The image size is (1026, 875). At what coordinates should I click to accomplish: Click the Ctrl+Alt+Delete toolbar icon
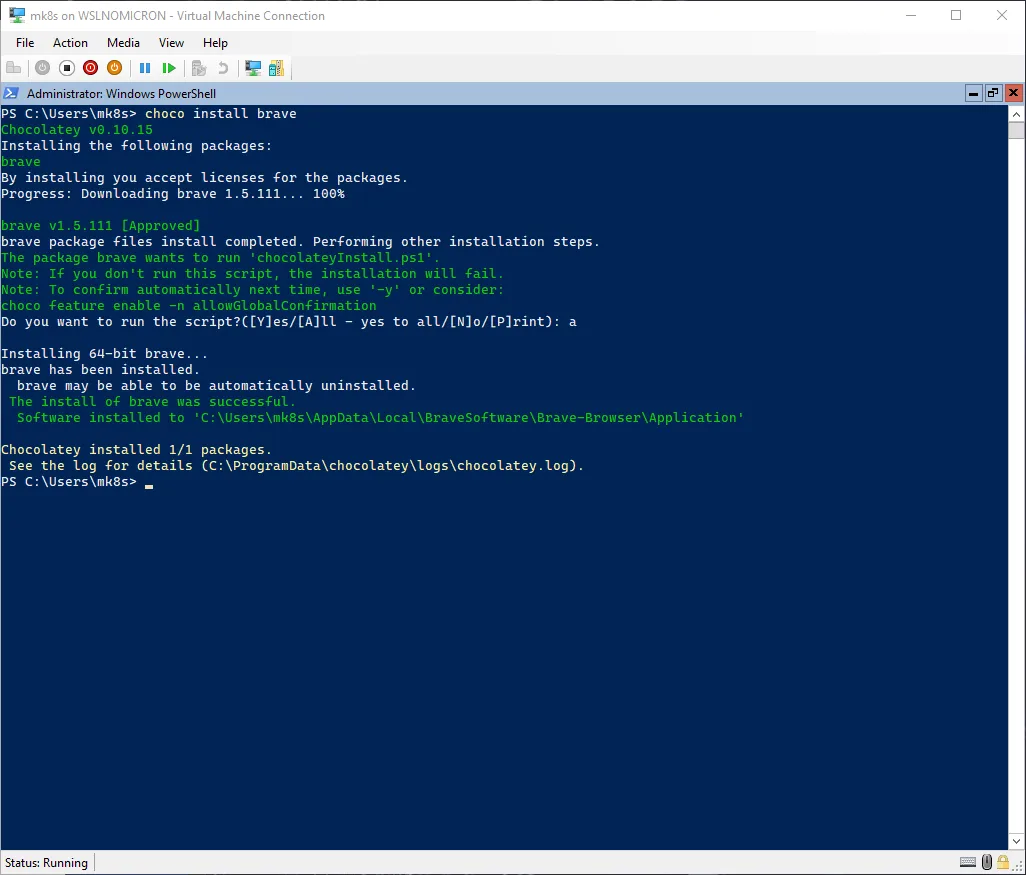point(14,68)
